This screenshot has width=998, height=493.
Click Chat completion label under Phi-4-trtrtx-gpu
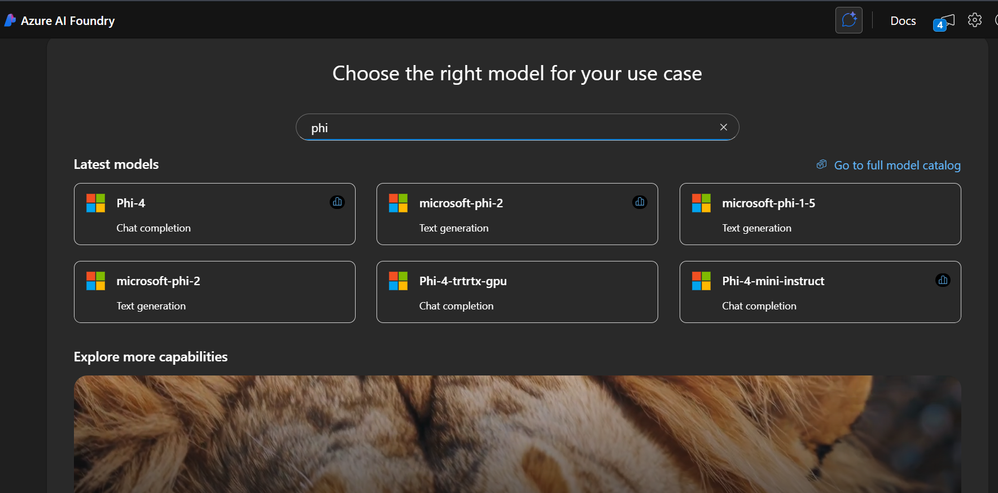tap(456, 306)
